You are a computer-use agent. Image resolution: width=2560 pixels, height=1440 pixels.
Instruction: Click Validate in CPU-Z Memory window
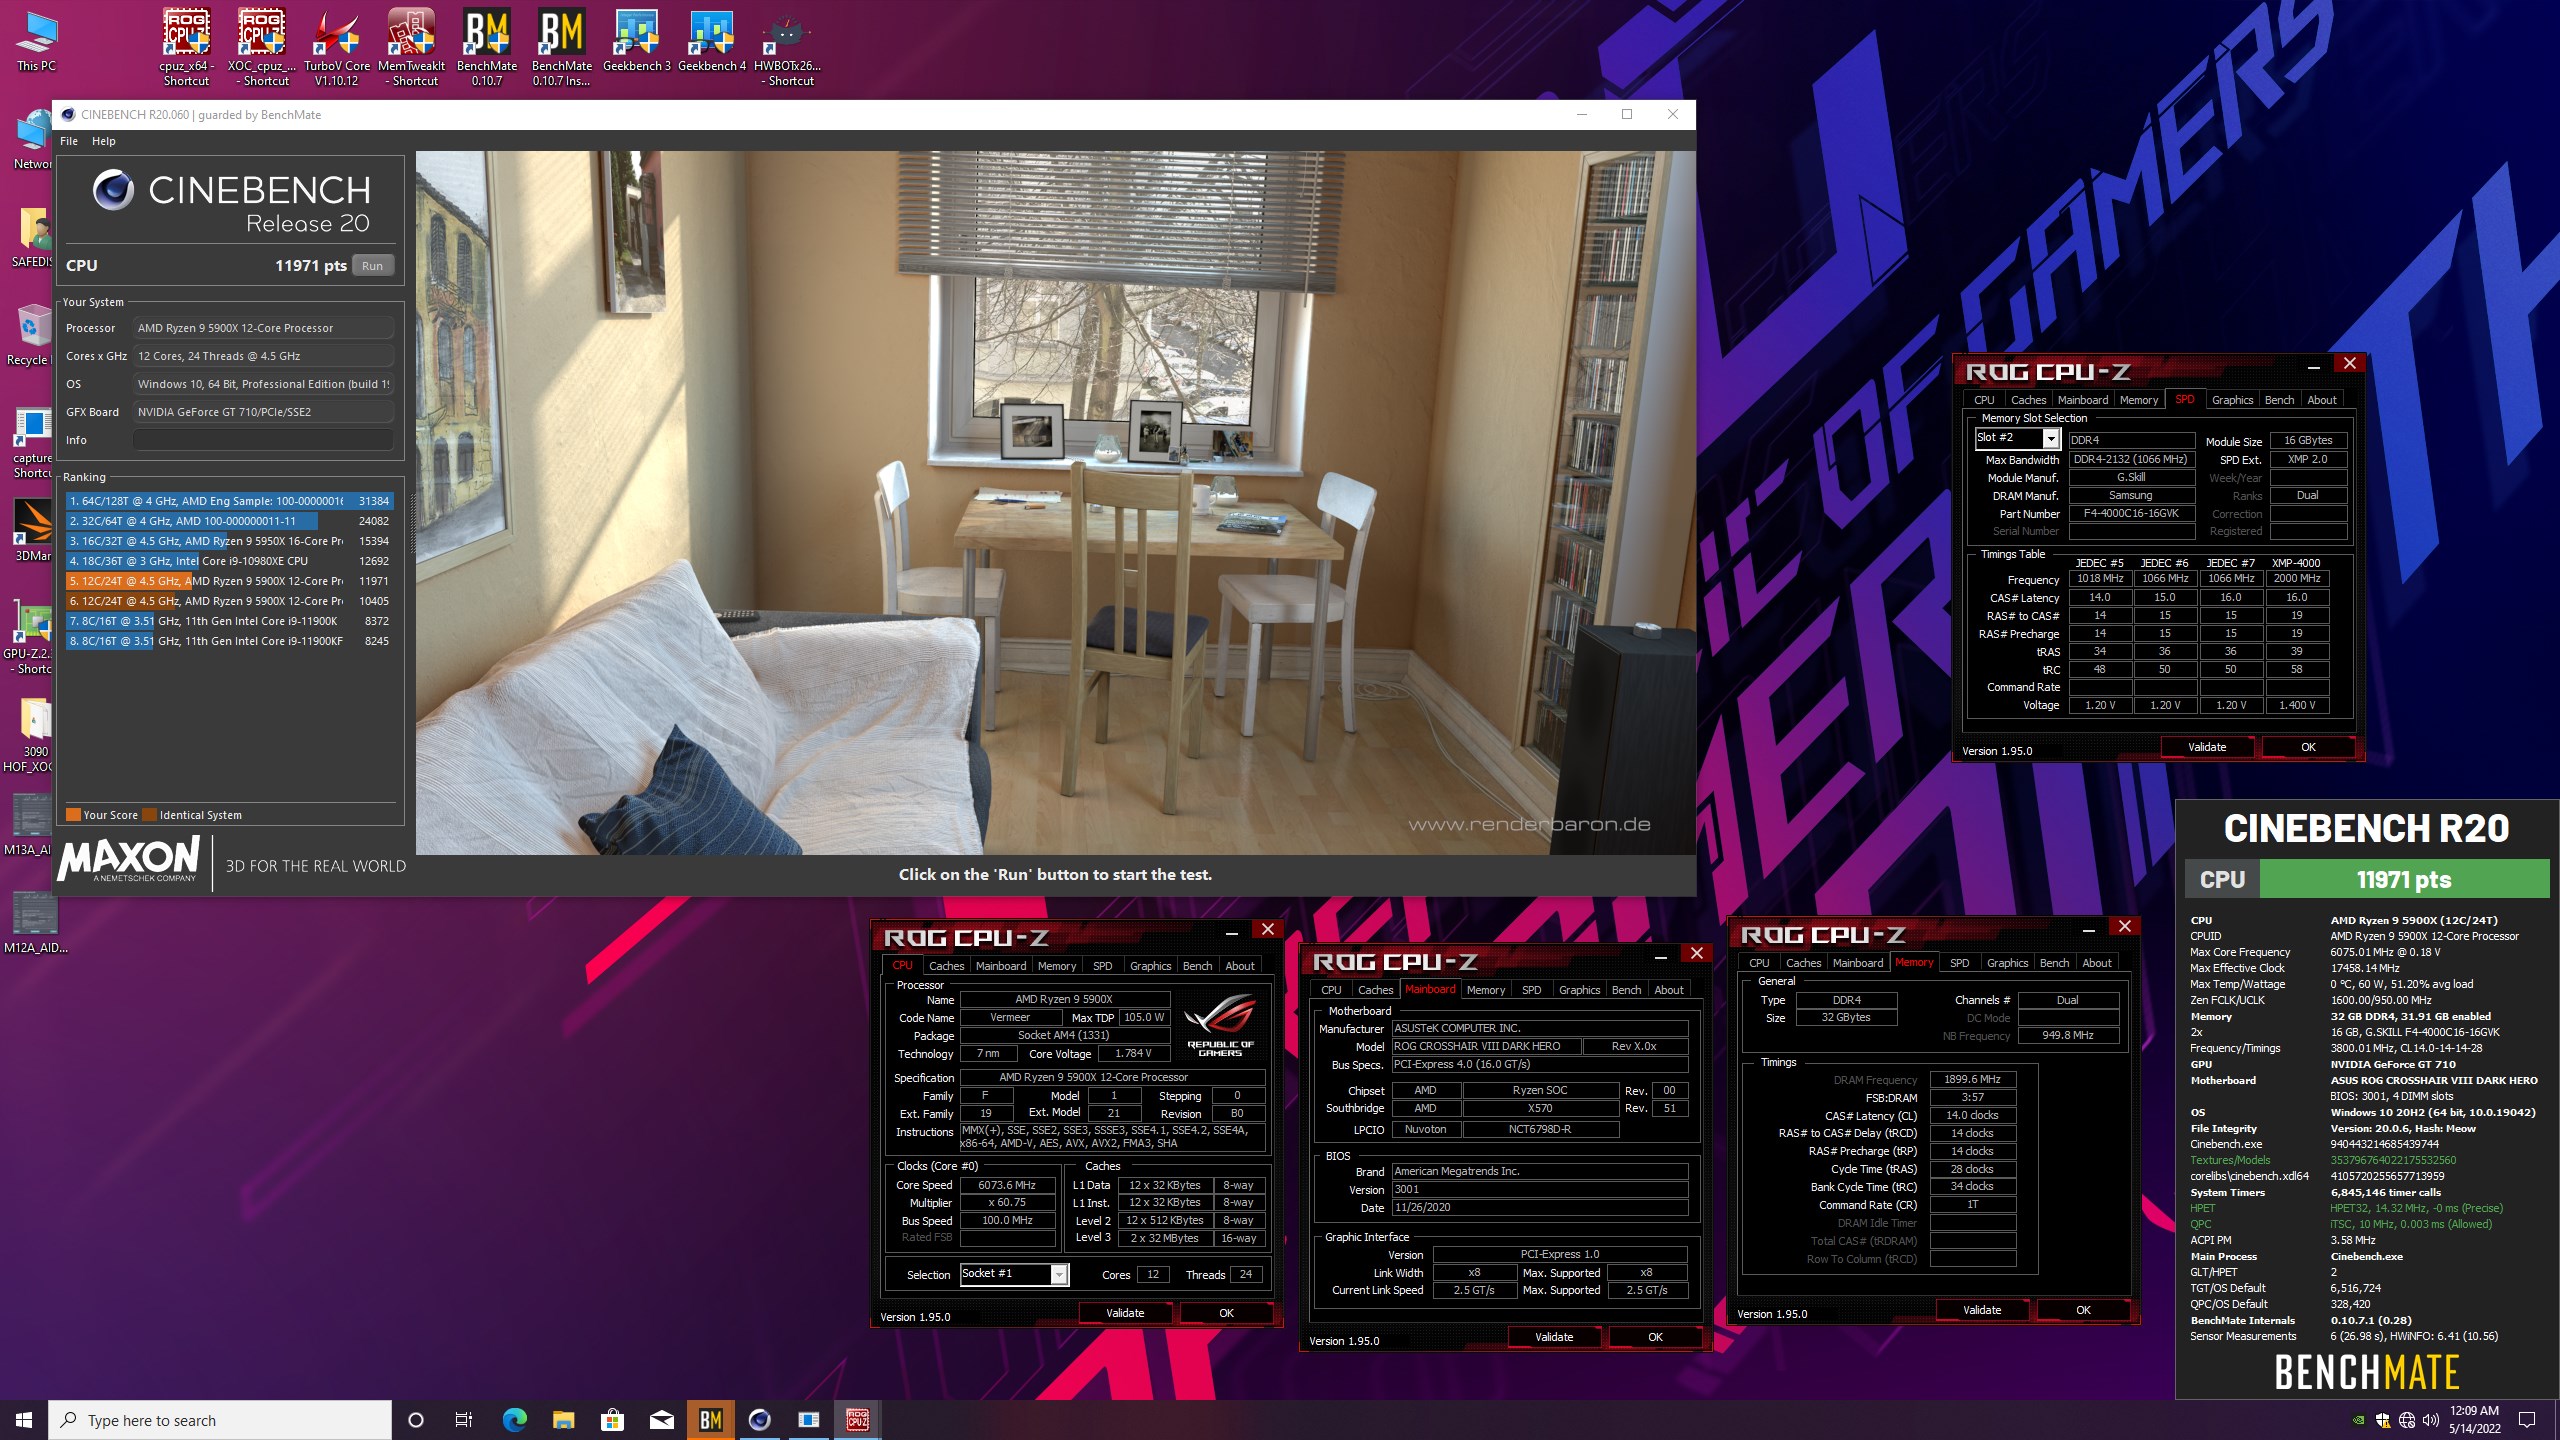tap(1982, 1310)
